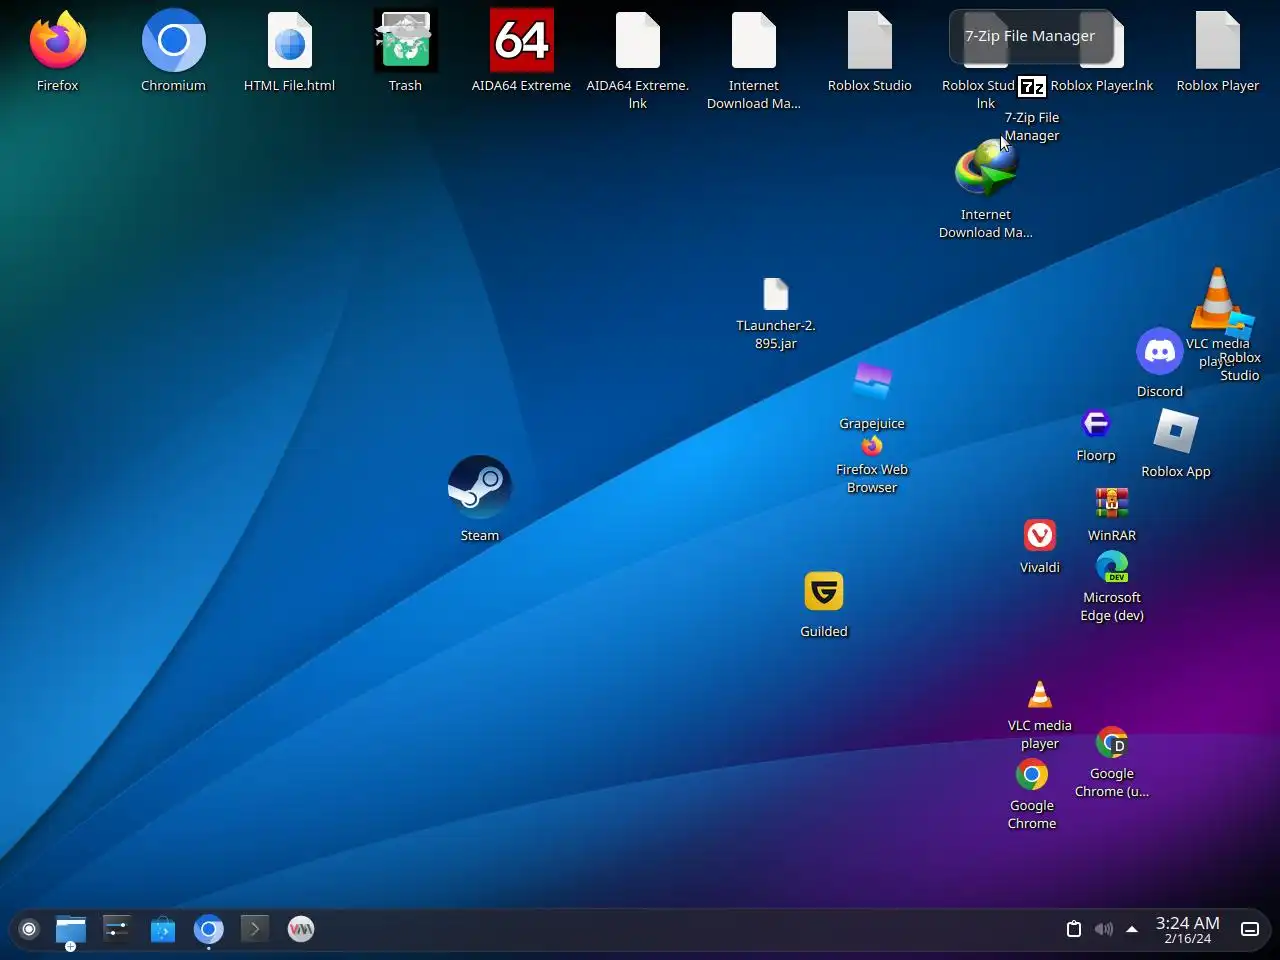Screen dimensions: 1280x960
Task: Click the large VLC media player cone
Action: (x=1217, y=298)
